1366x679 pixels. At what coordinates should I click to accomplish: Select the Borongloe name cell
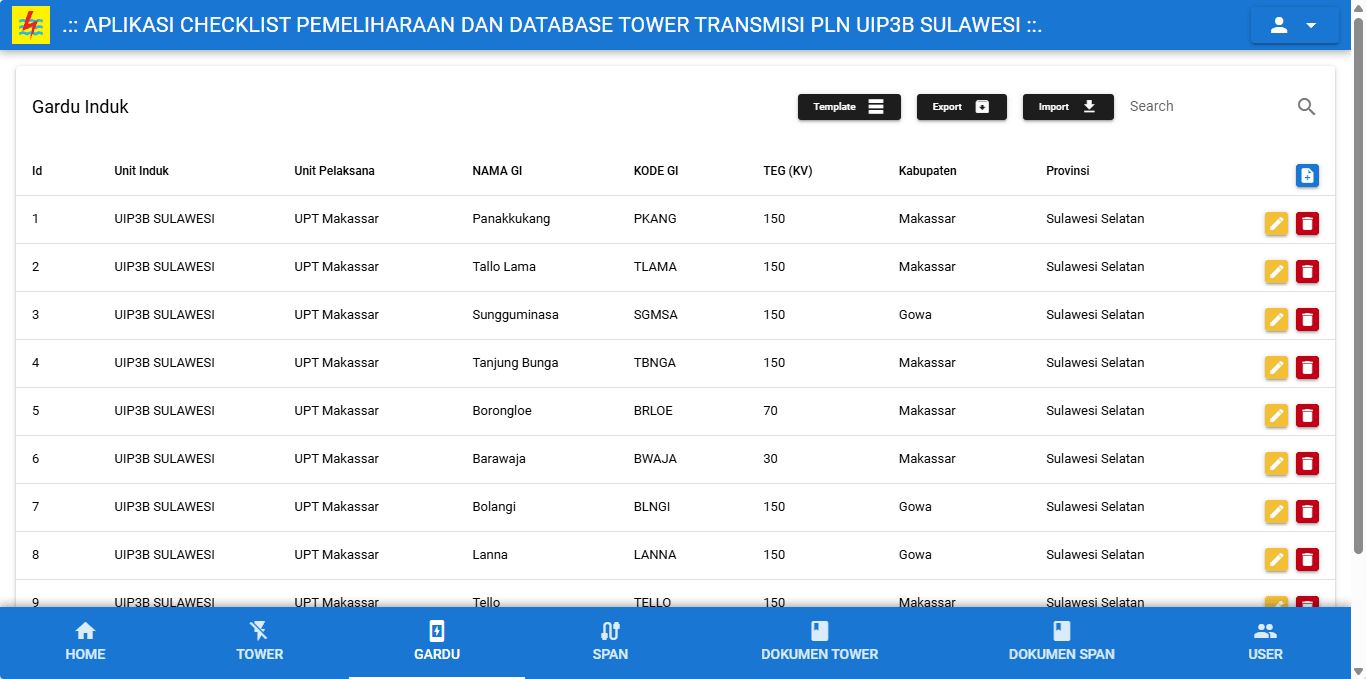502,411
